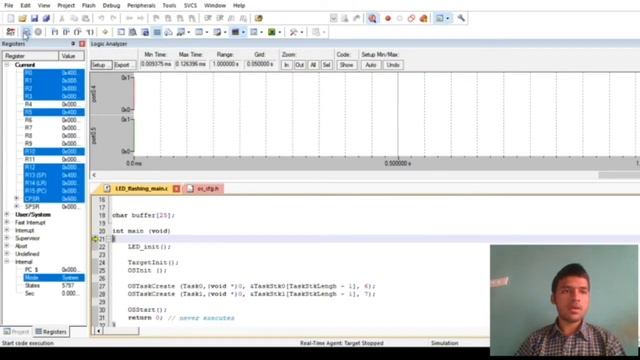
Task: Expand the CPSR register node
Action: click(x=17, y=198)
